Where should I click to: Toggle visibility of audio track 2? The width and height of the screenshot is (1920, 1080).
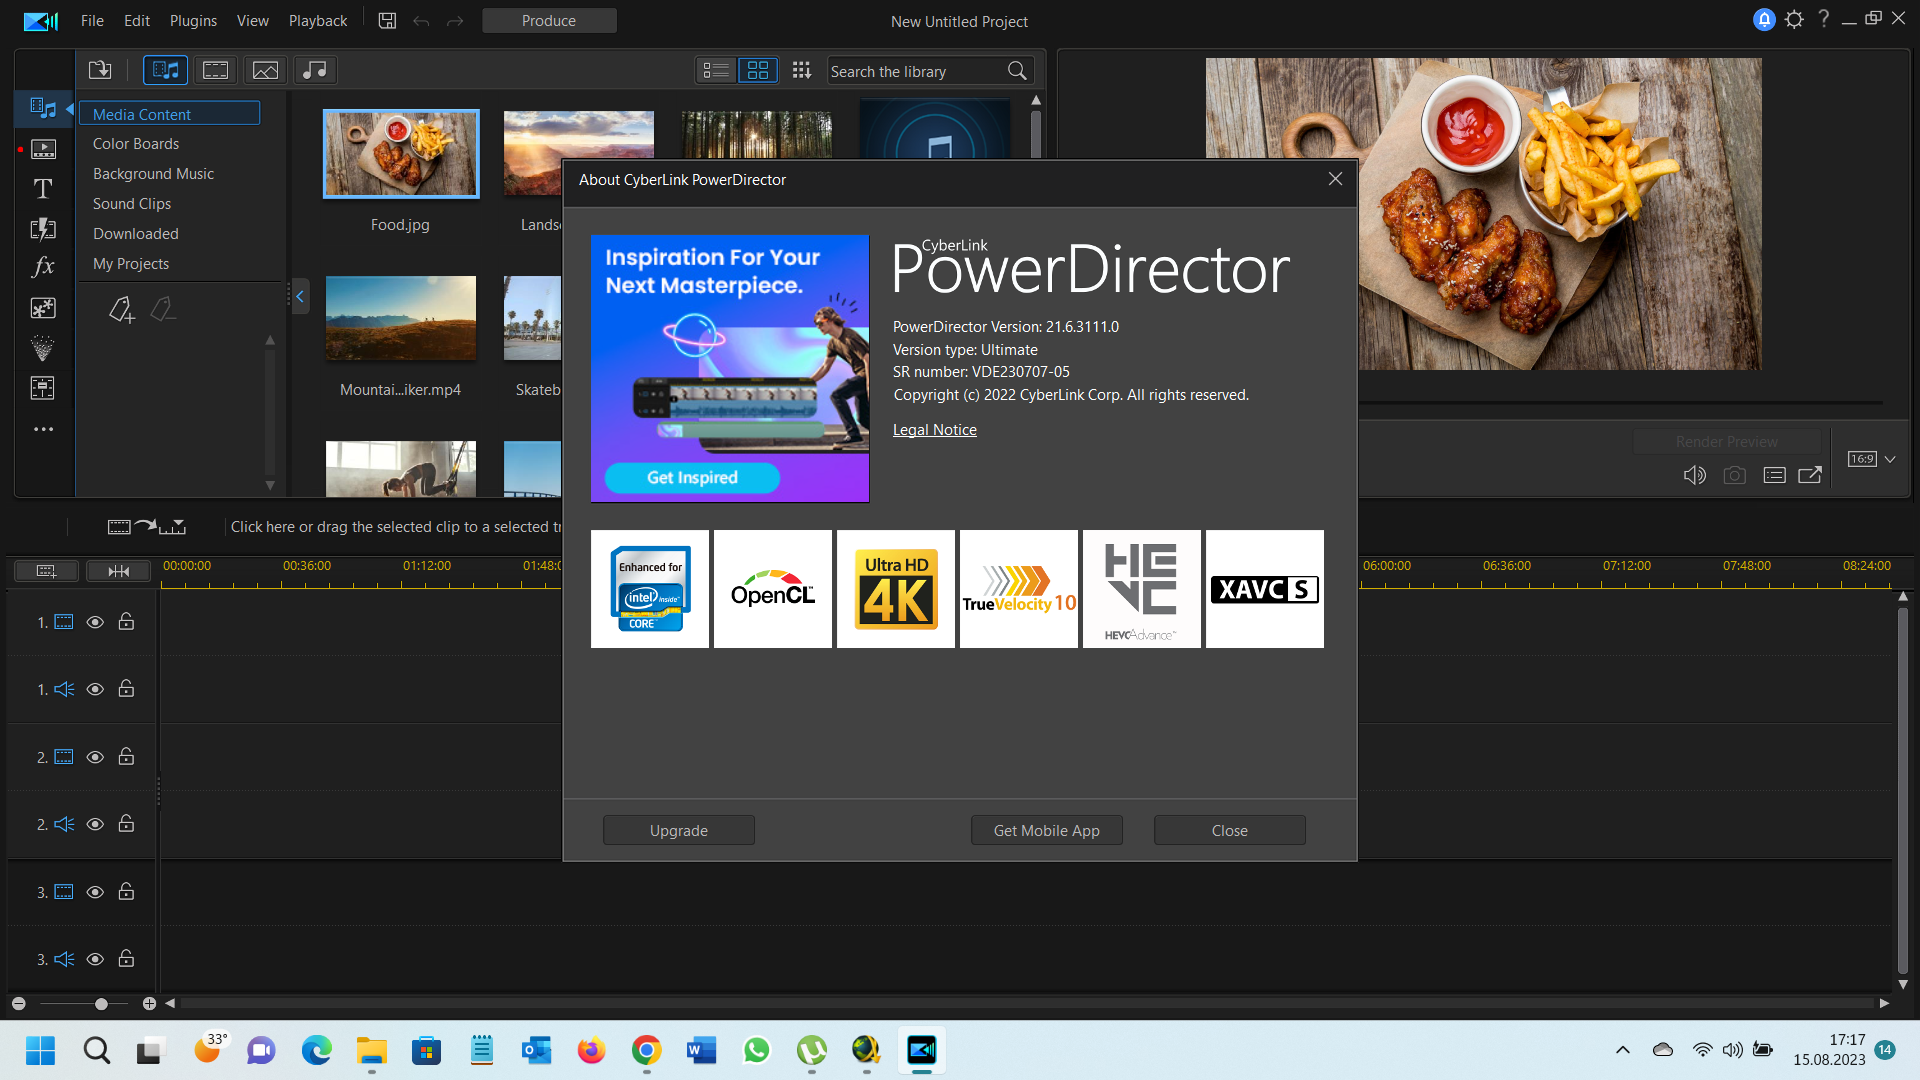tap(95, 824)
